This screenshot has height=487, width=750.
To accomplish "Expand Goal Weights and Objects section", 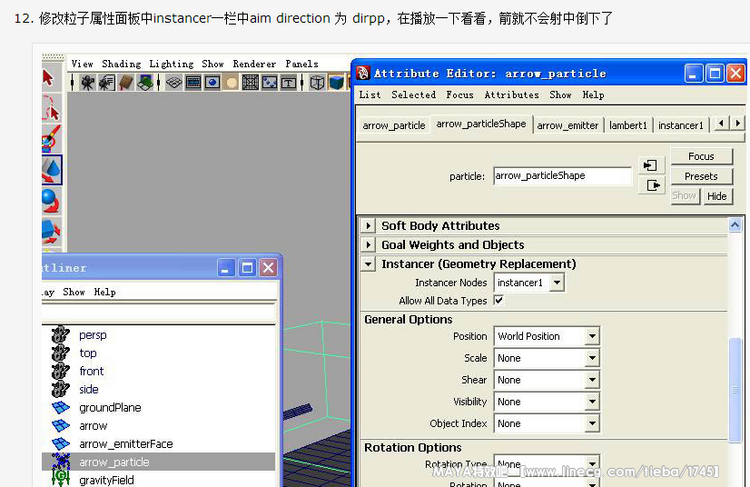I will coord(368,244).
